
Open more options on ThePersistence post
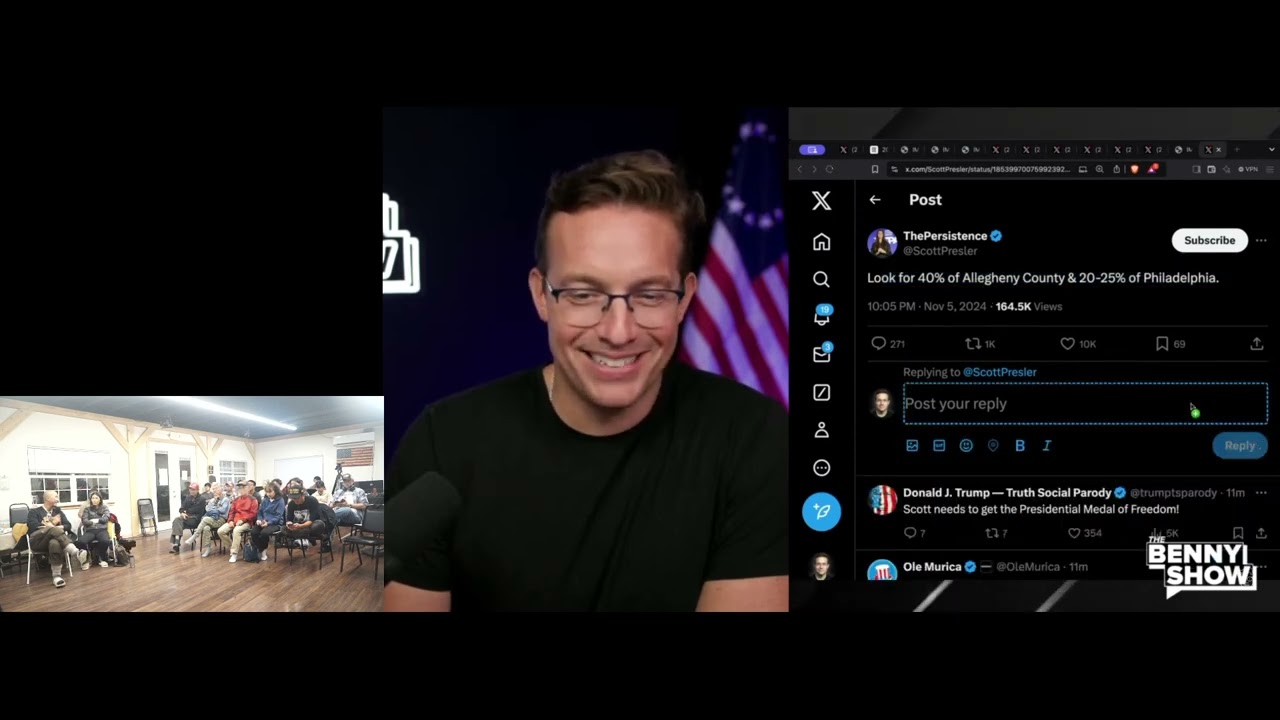[x=1261, y=240]
